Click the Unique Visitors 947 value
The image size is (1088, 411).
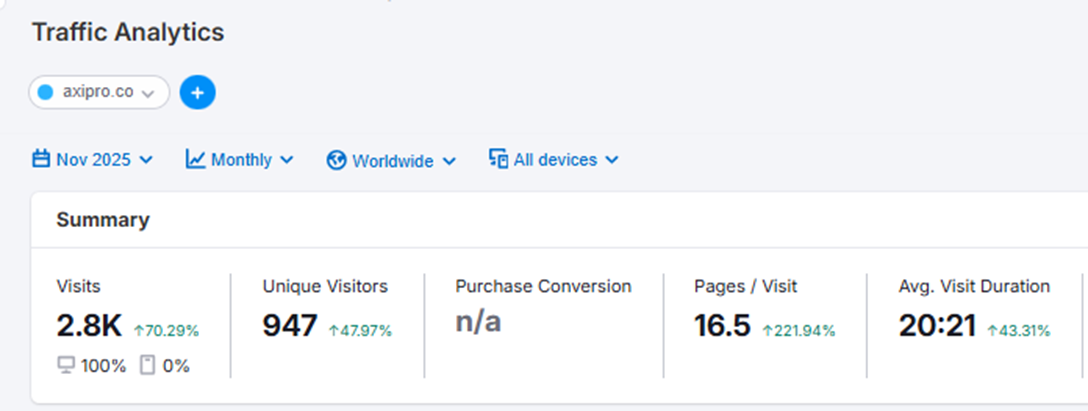pyautogui.click(x=290, y=326)
